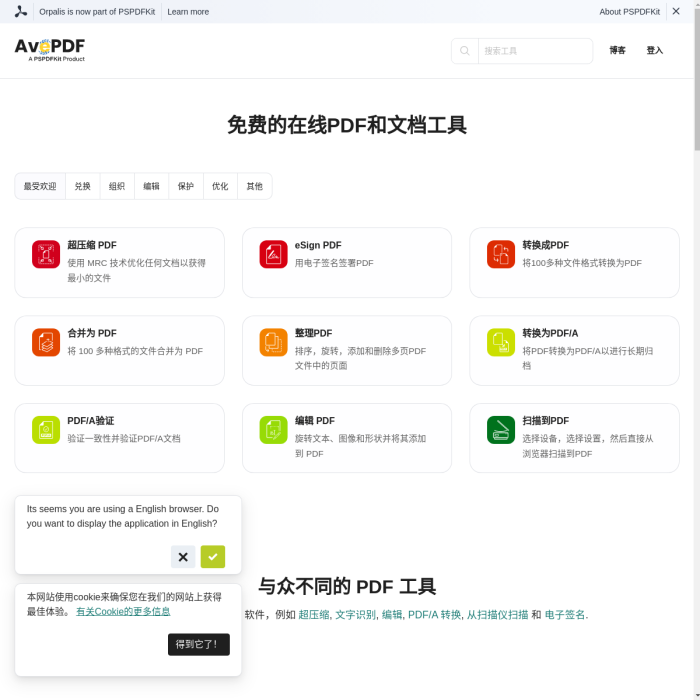Click the search magnifier icon
The image size is (700, 700).
point(465,51)
